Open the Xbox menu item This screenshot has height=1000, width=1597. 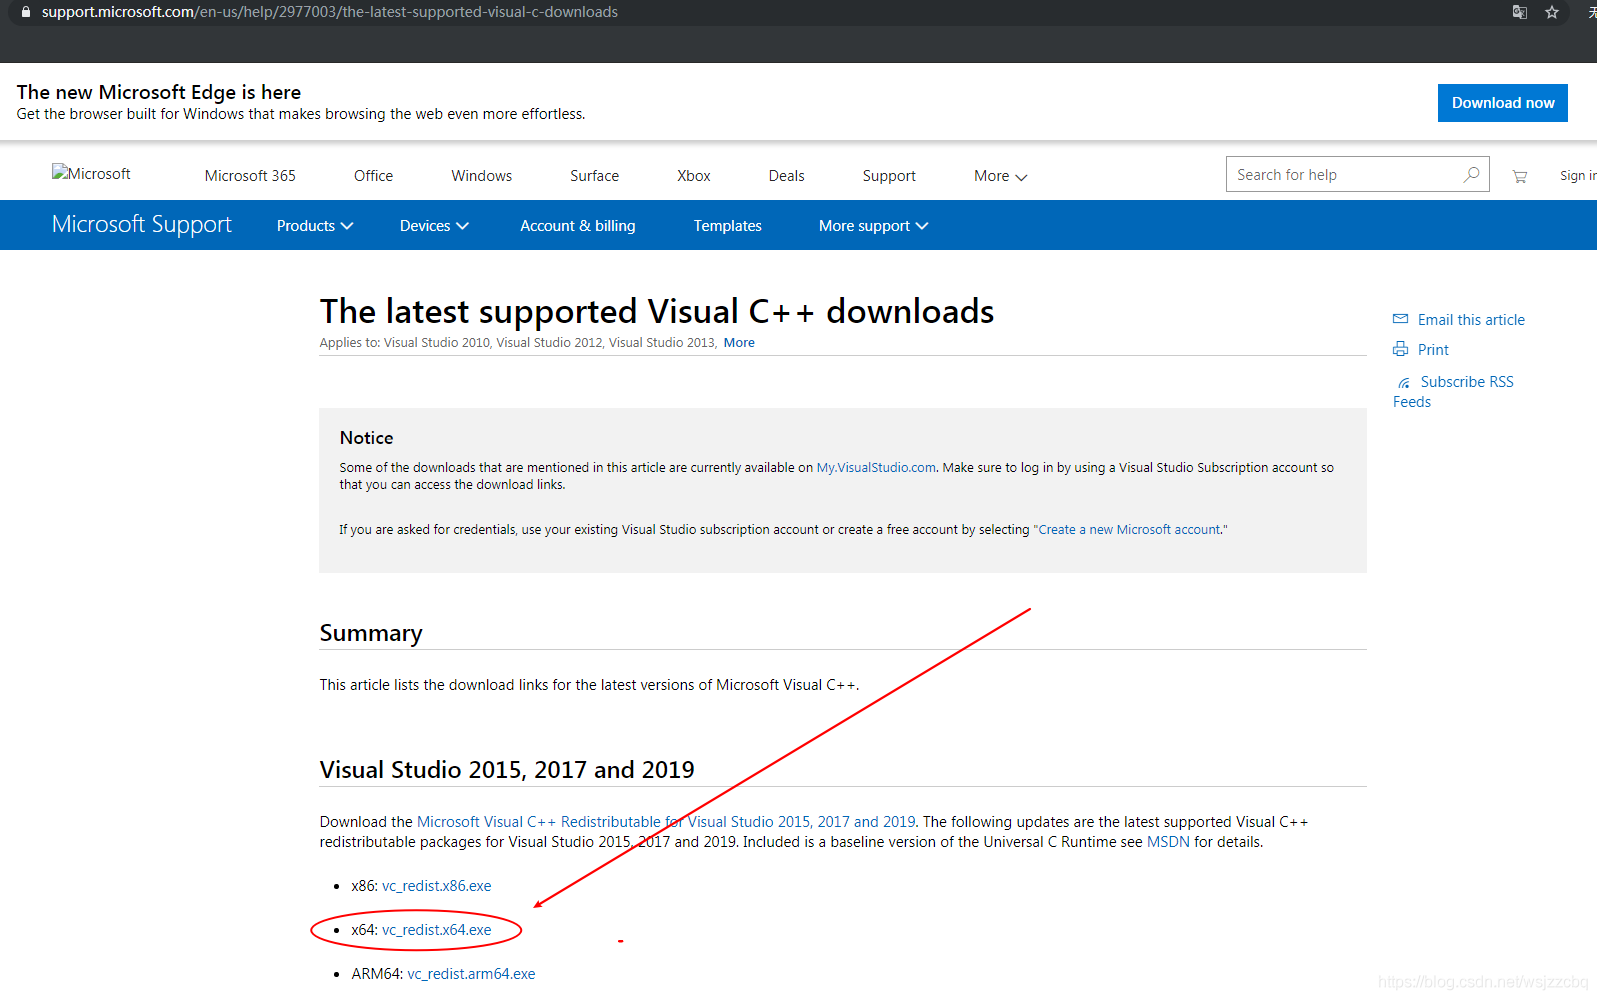click(x=693, y=176)
